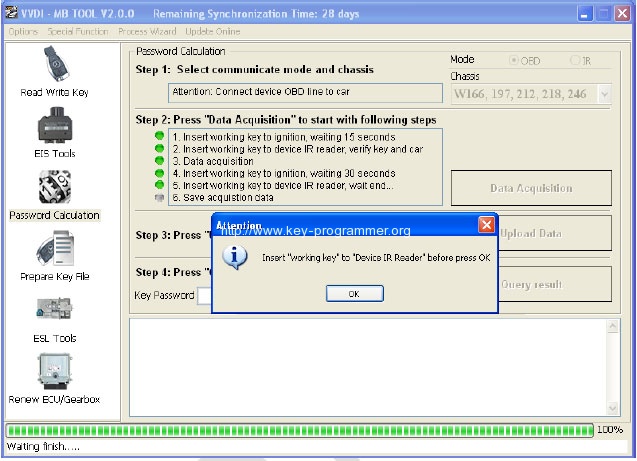
Task: Click the Prepare Key File icon
Action: [x=54, y=251]
